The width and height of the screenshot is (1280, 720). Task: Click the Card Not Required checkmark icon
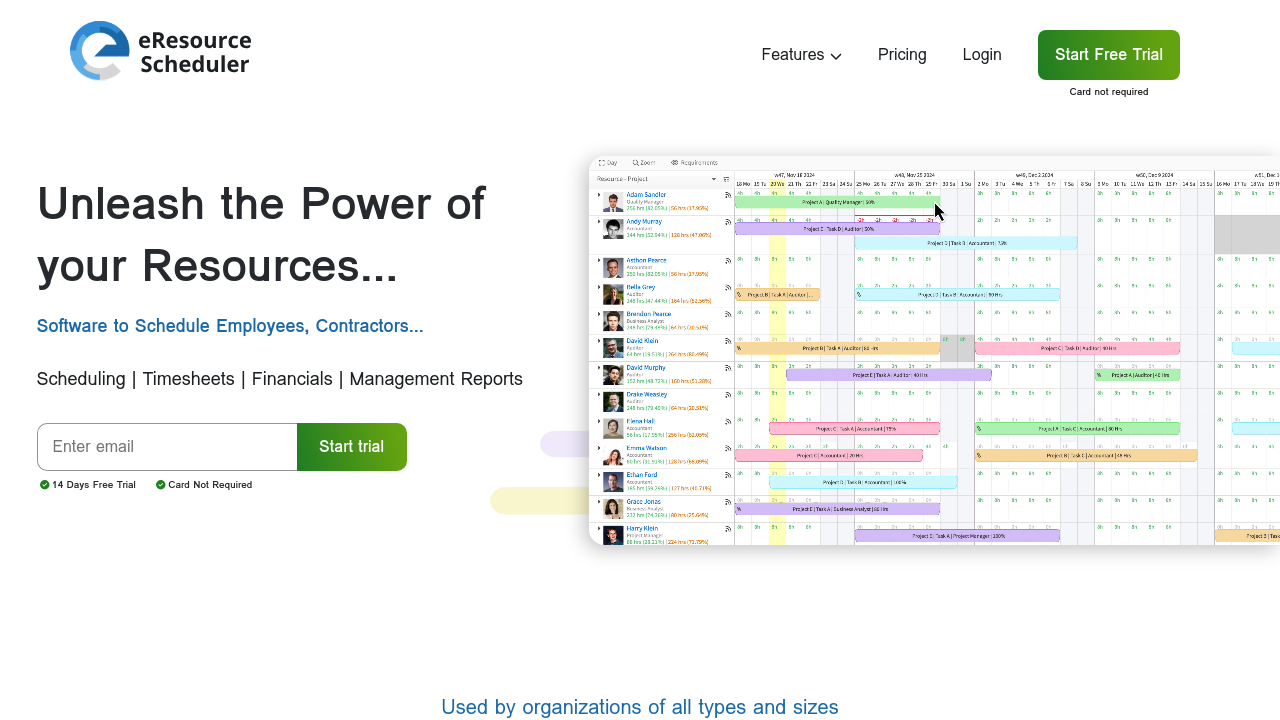point(161,485)
